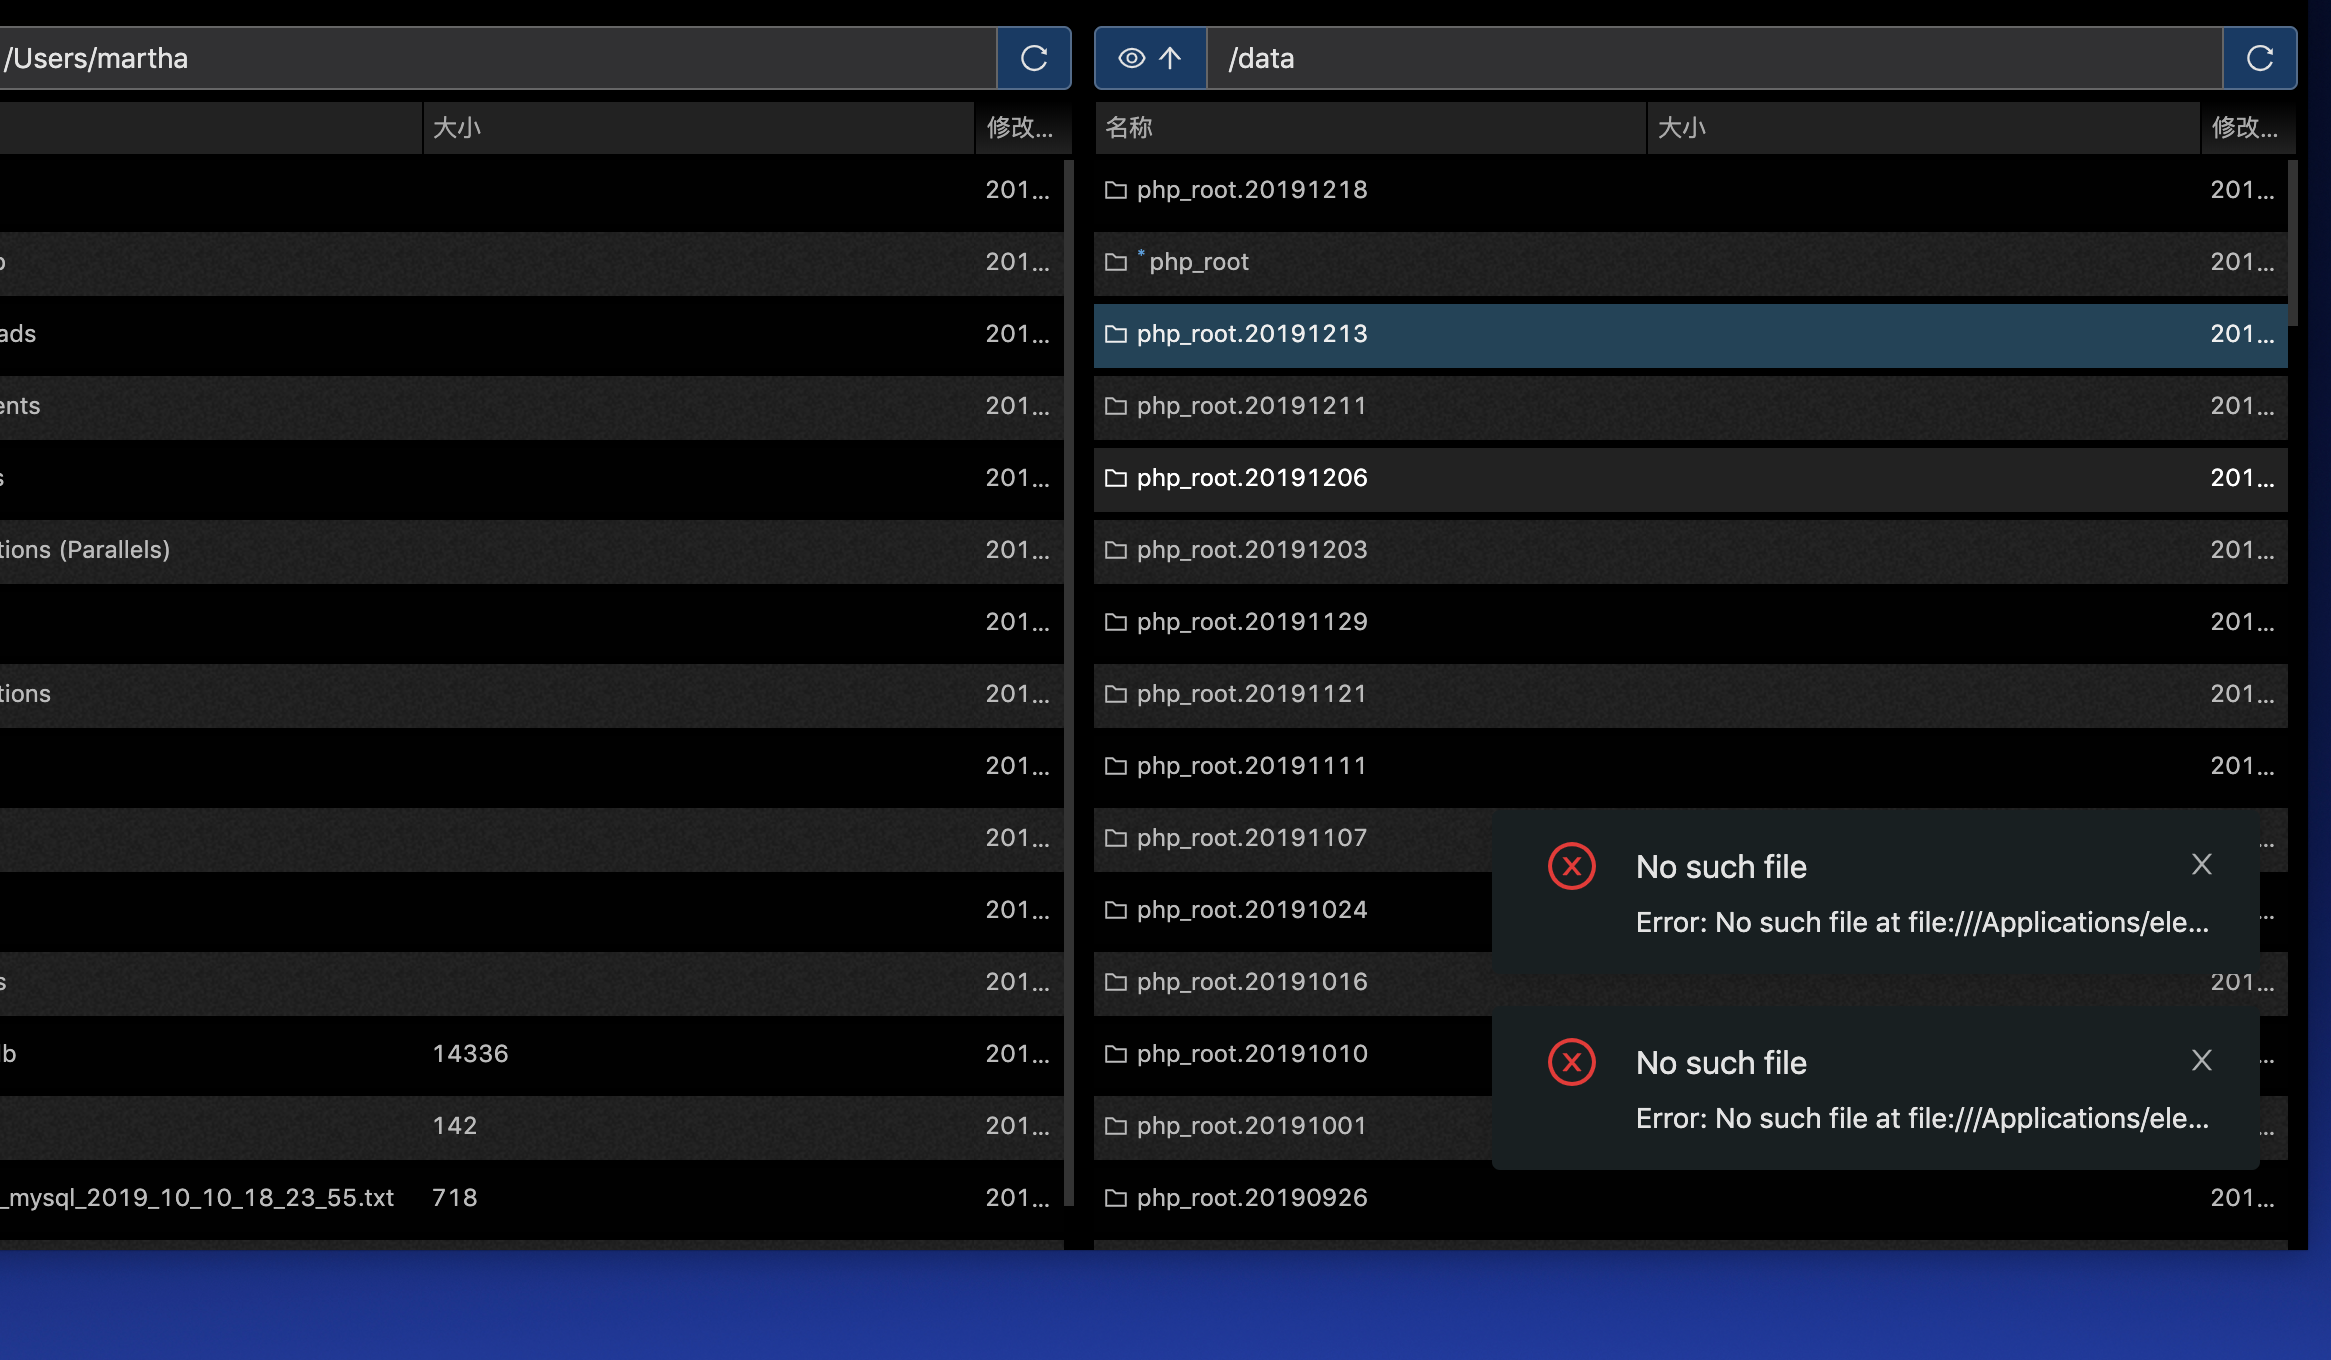The height and width of the screenshot is (1360, 2331).
Task: Select the php_root.20191206 folder
Action: point(1252,478)
